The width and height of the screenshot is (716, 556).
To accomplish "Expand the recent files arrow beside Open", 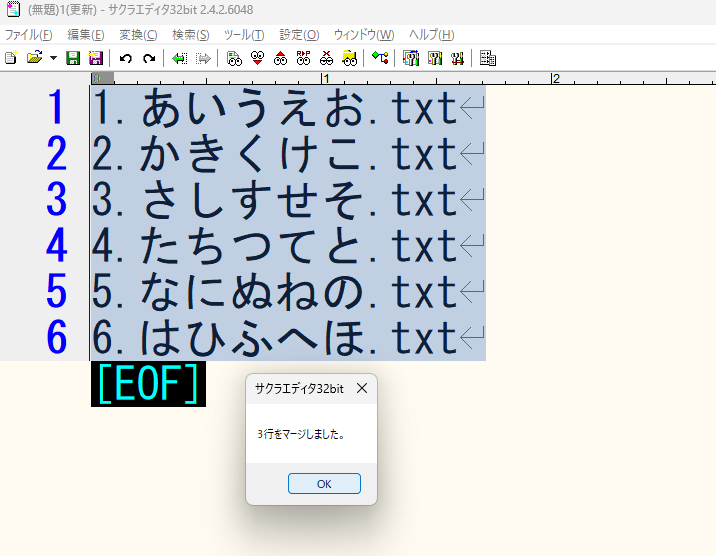I will (53, 58).
